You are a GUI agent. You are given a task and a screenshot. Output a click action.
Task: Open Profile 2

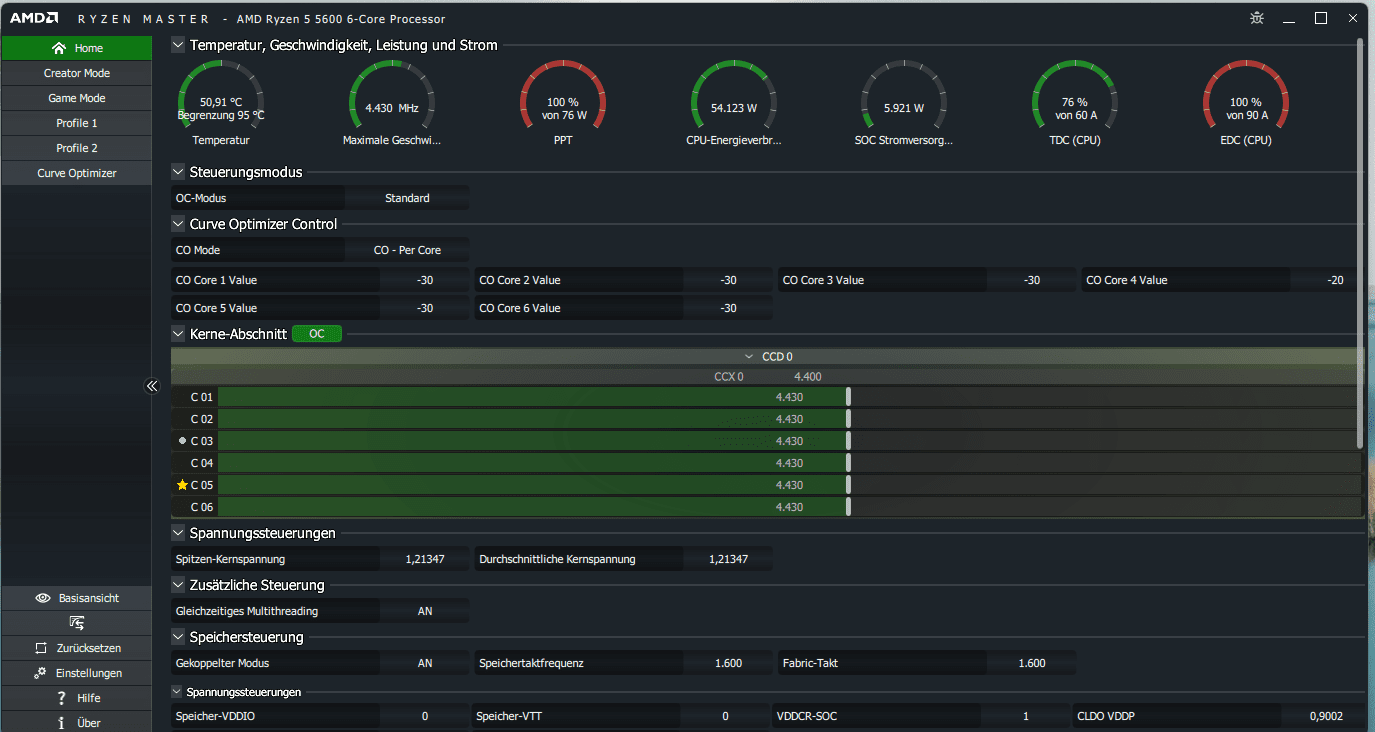[77, 148]
